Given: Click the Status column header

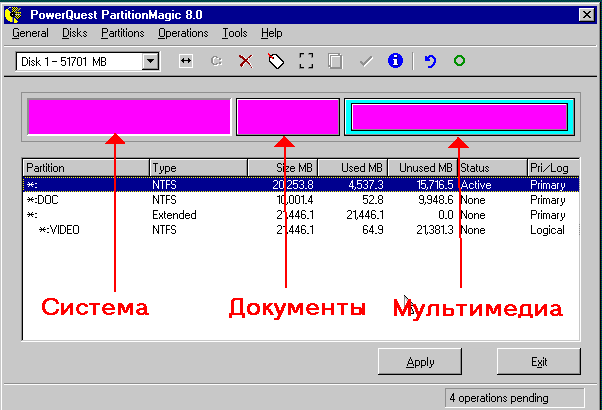Looking at the screenshot, I should (492, 168).
